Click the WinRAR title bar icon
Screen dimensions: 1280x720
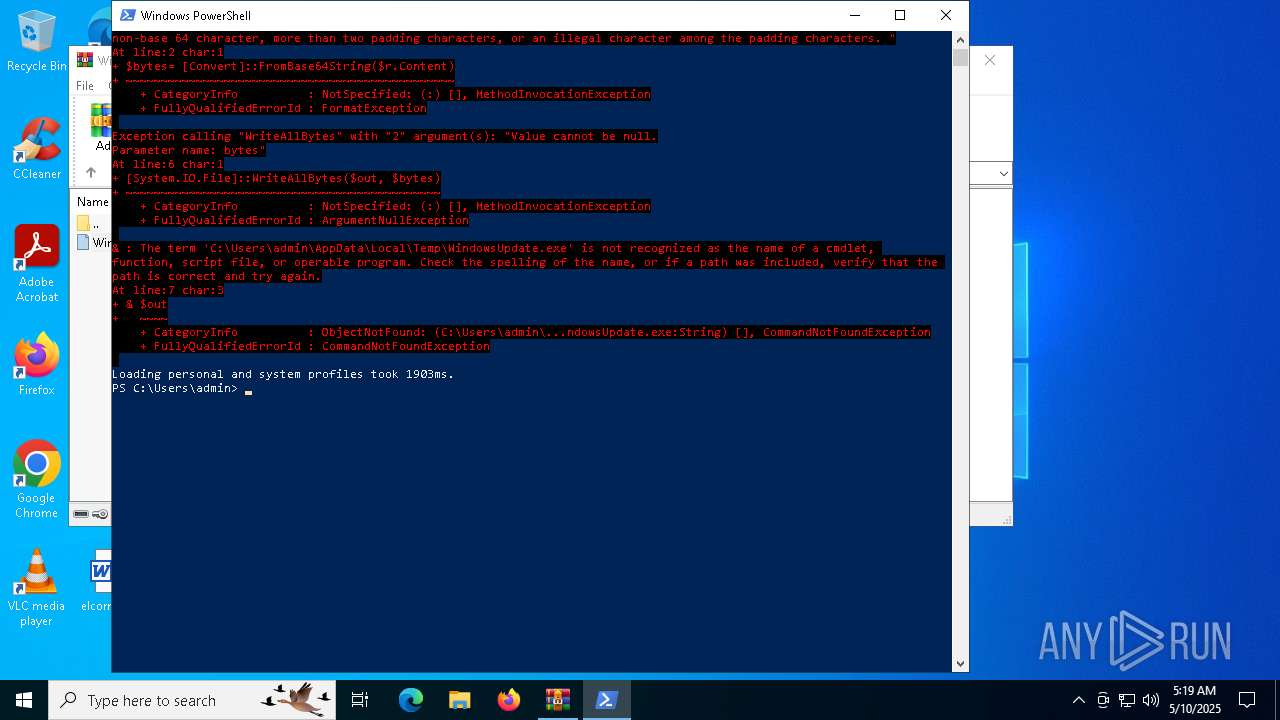click(84, 60)
